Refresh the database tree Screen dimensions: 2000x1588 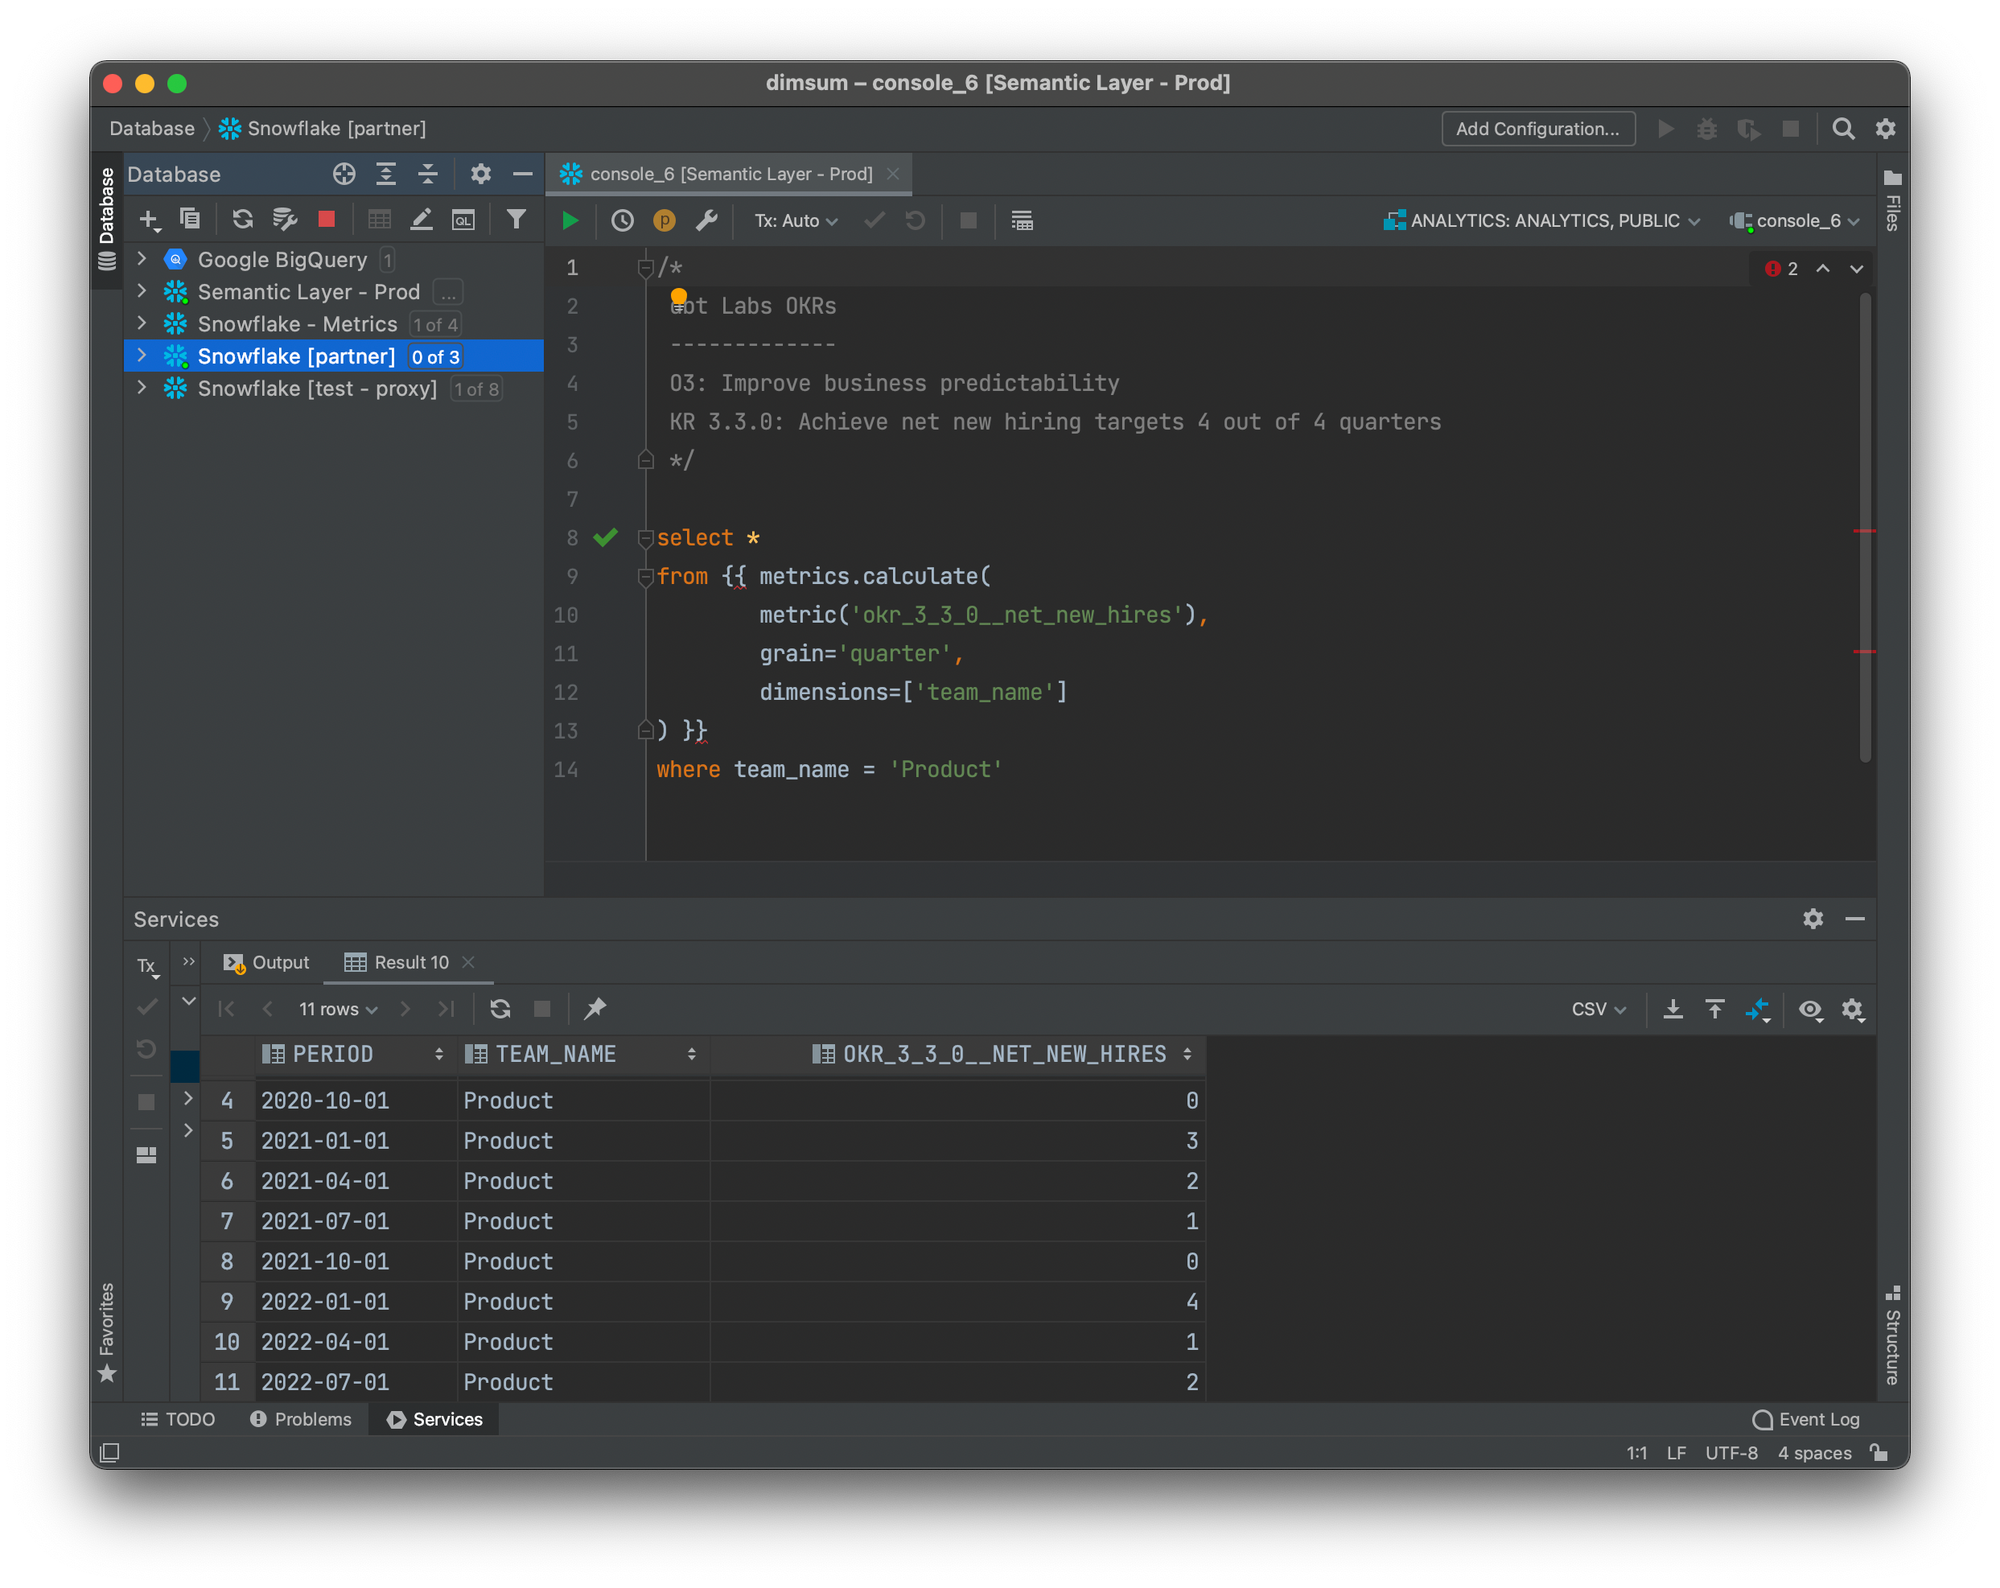[x=242, y=220]
